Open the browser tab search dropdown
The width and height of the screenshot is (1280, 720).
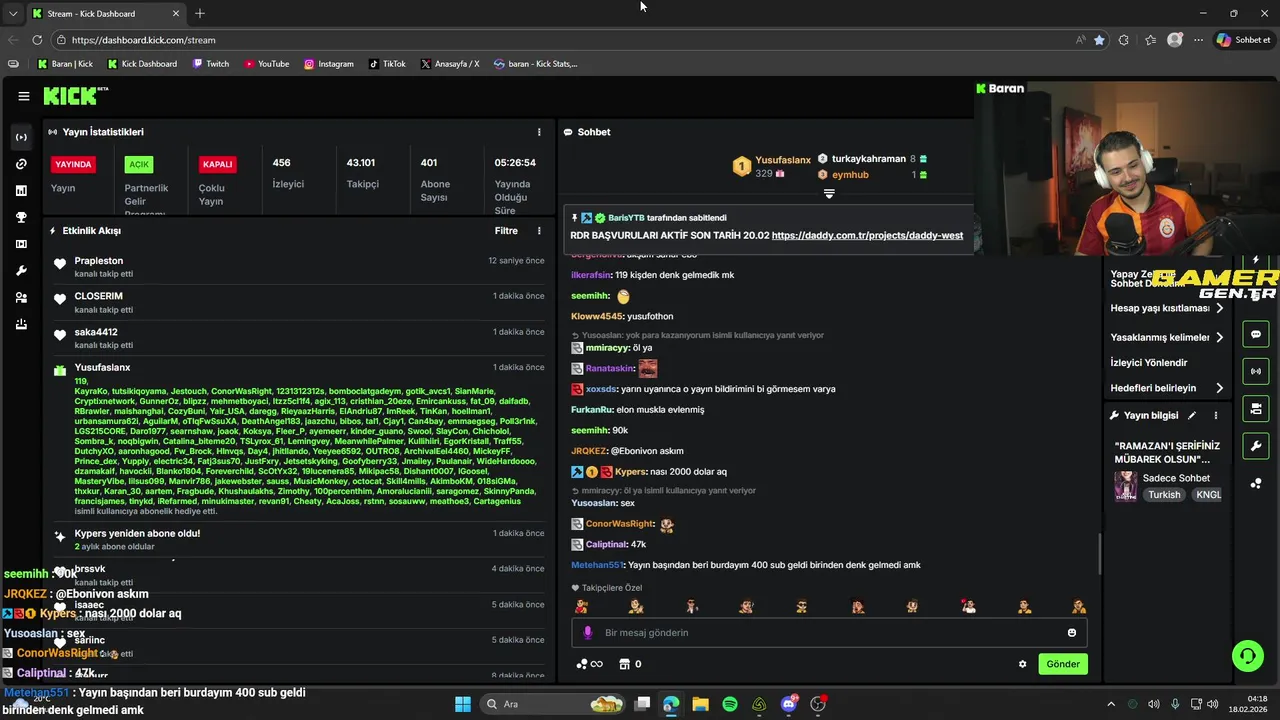click(x=13, y=14)
